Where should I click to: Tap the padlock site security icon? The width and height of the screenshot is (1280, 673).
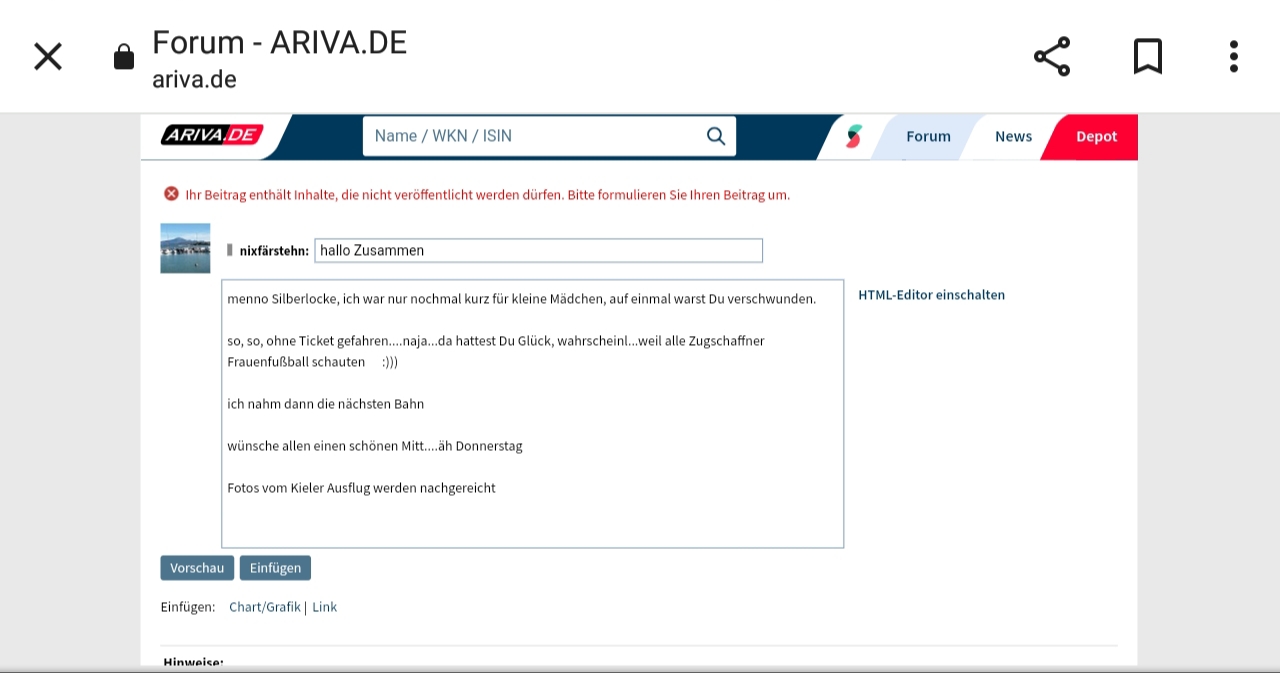click(x=124, y=57)
